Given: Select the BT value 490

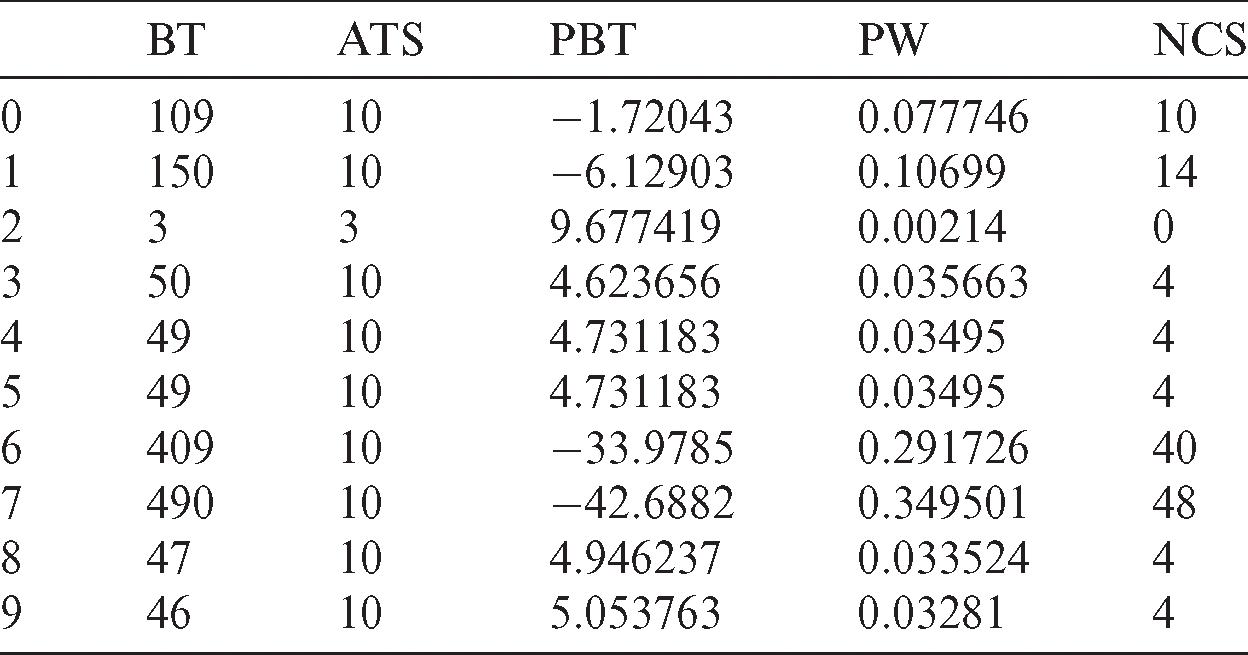Looking at the screenshot, I should pyautogui.click(x=180, y=504).
